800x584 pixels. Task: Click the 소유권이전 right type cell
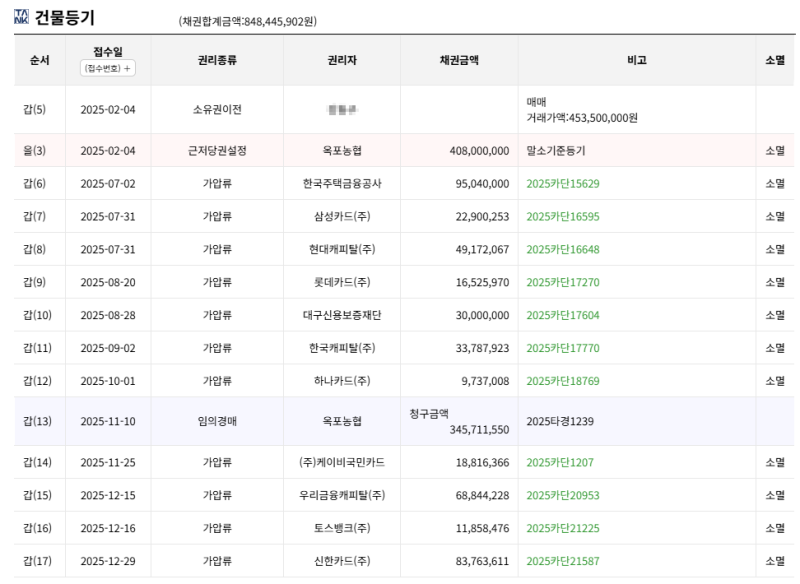[217, 110]
